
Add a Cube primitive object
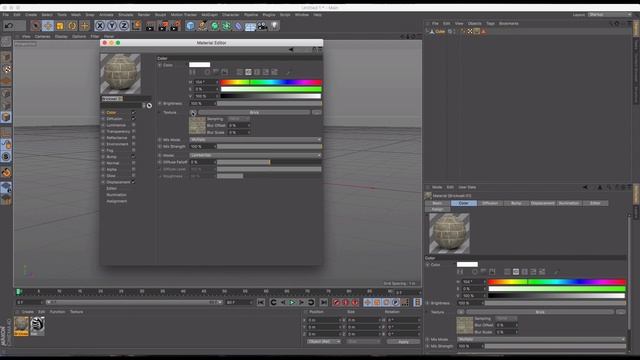coord(190,26)
